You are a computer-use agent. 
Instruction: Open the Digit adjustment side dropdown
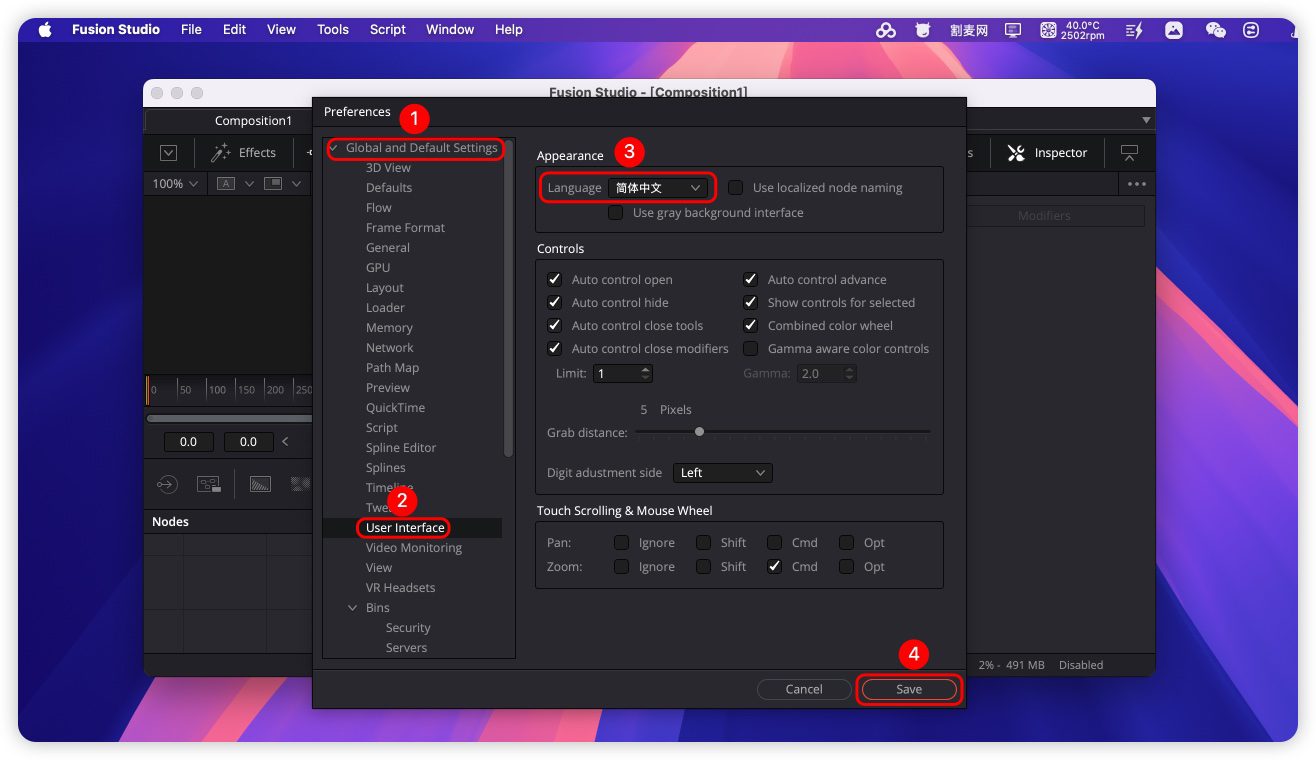point(722,473)
